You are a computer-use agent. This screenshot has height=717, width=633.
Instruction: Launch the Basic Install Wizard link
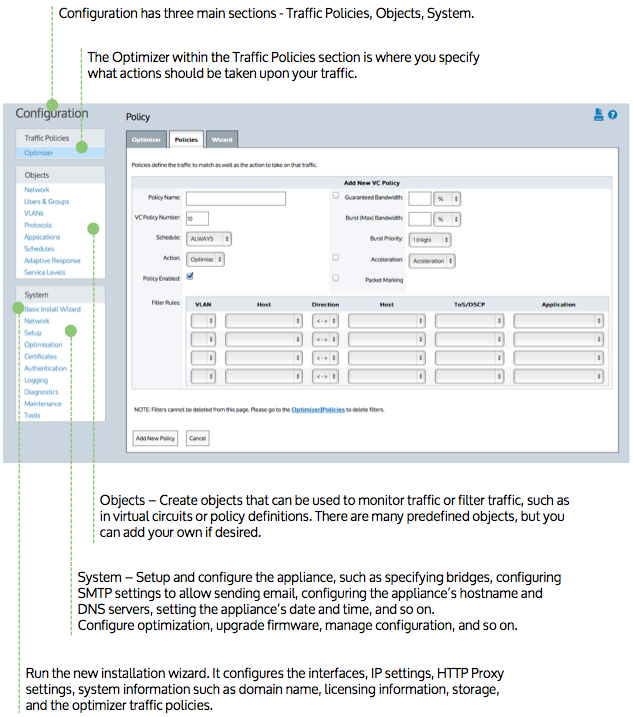pos(52,310)
